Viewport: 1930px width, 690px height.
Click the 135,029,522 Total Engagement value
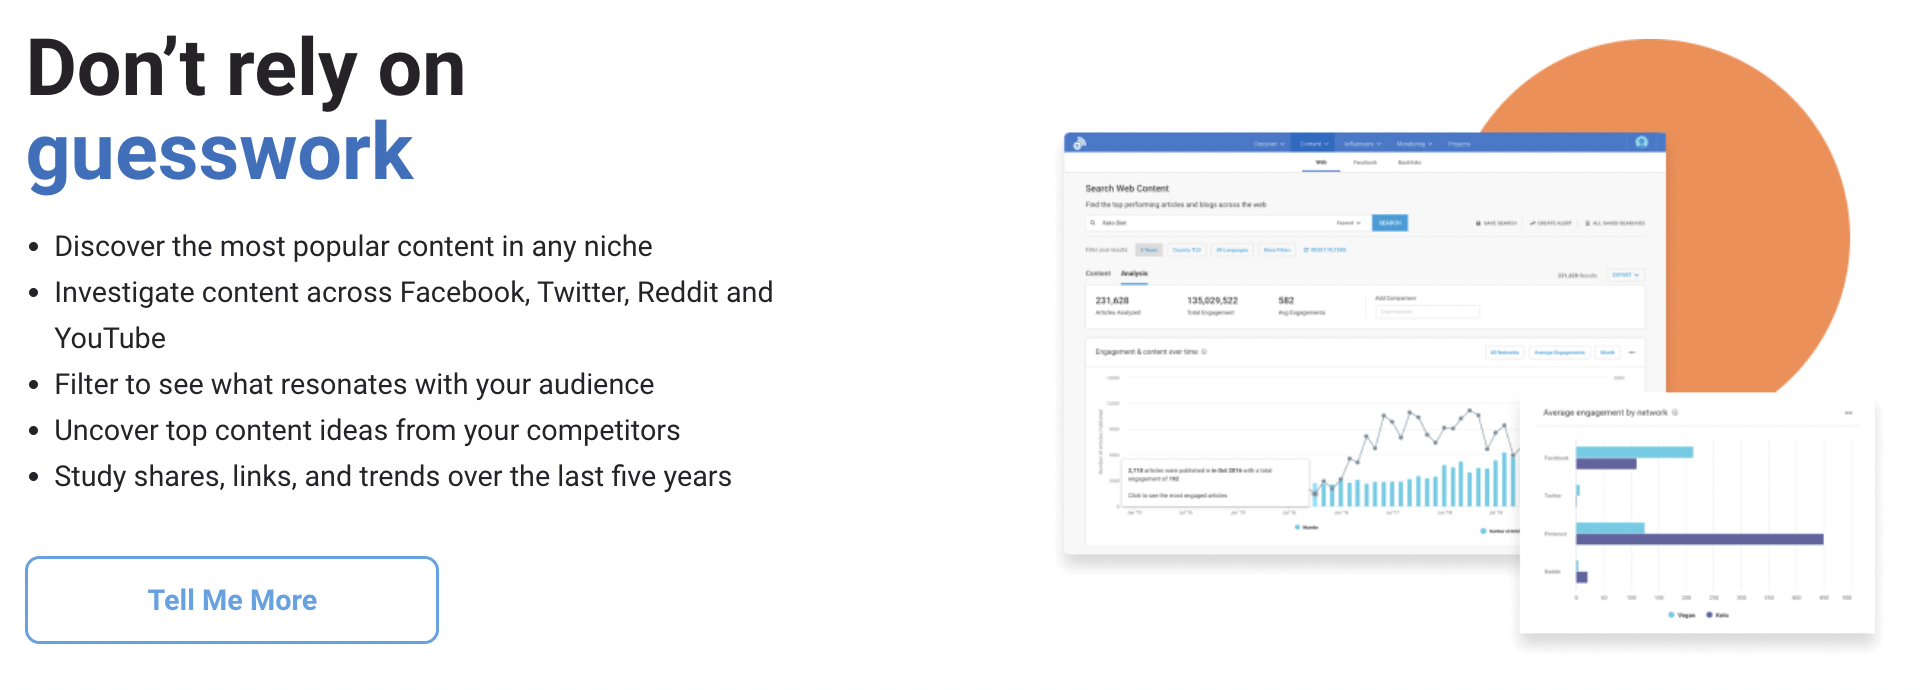click(x=1213, y=300)
